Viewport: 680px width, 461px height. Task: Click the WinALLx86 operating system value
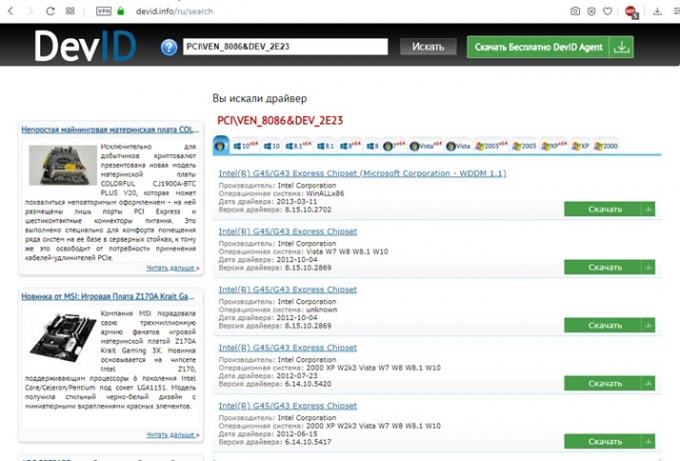click(x=325, y=193)
